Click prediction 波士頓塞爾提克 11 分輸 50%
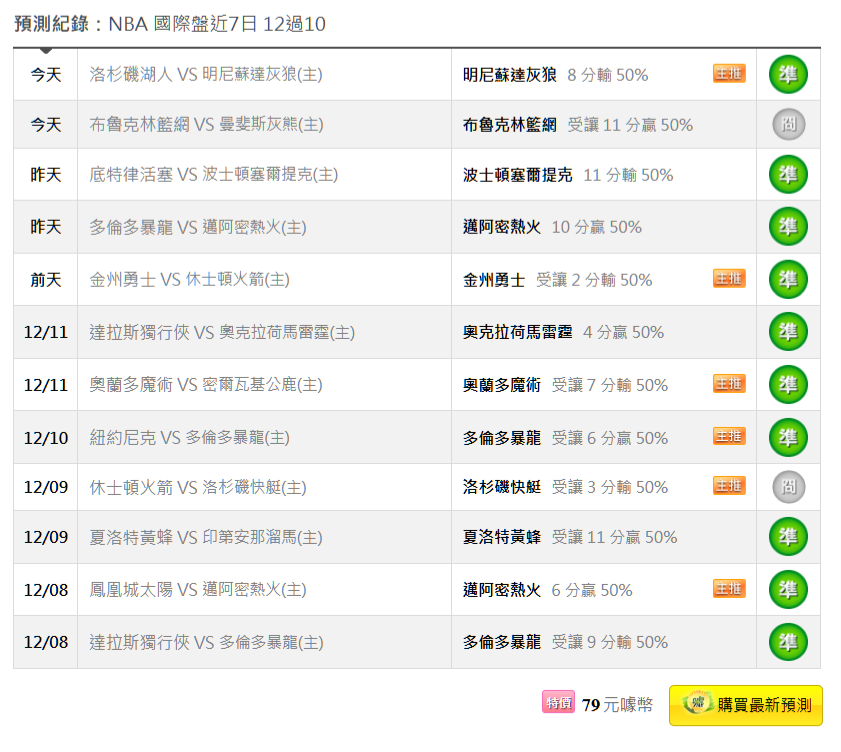Screen dimensions: 841x752 [x=568, y=175]
